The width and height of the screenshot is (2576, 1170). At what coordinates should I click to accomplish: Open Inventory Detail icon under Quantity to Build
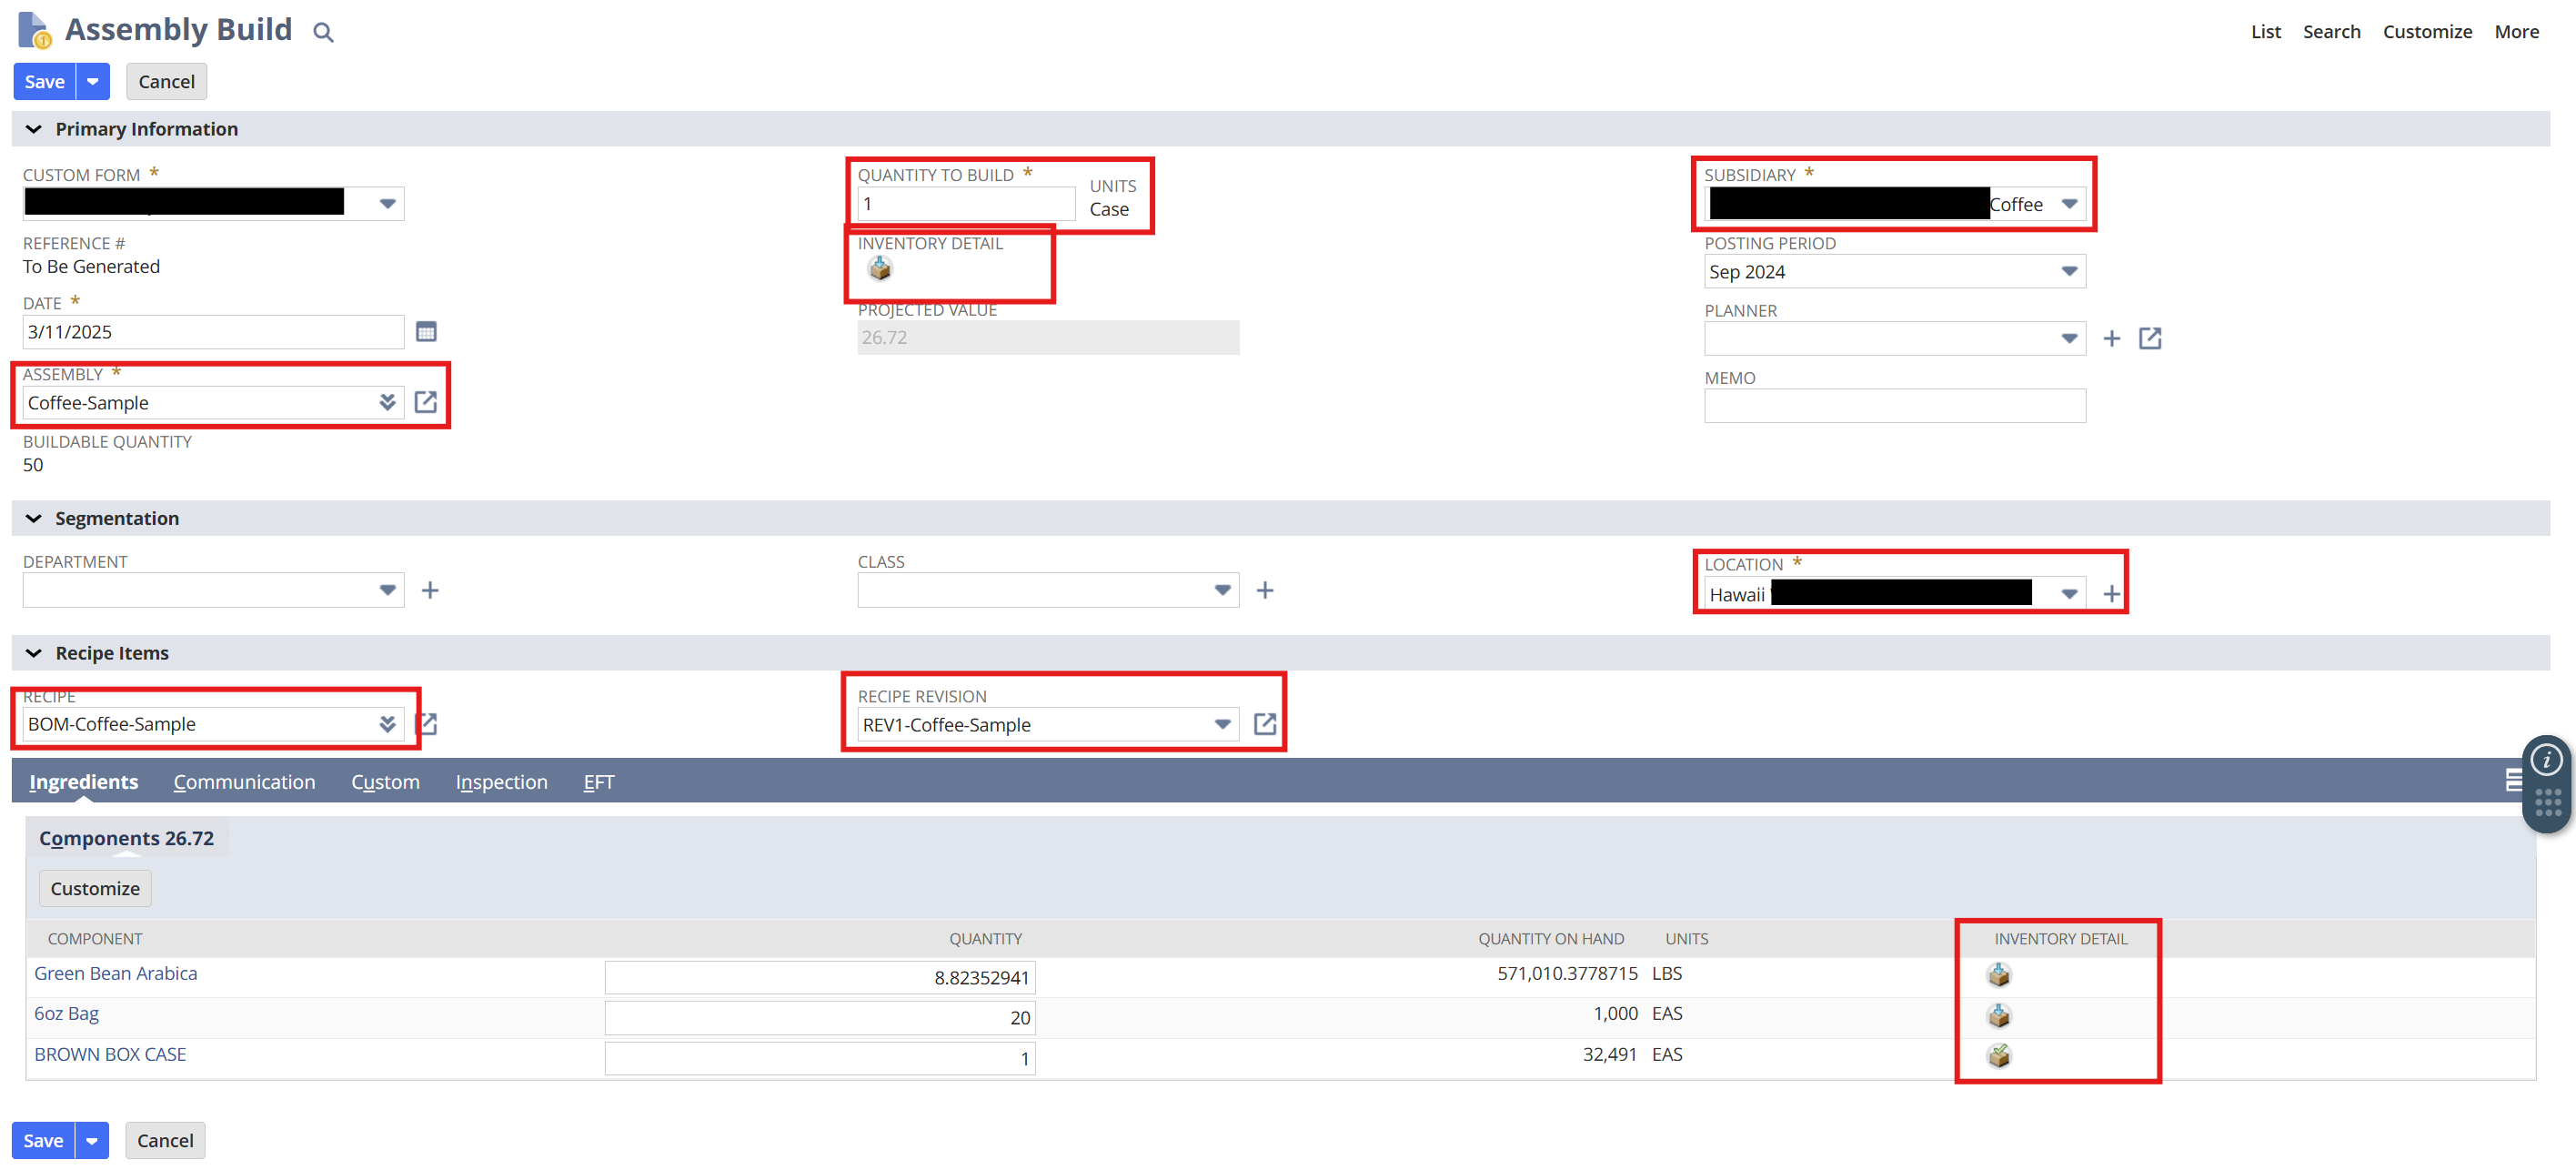pyautogui.click(x=879, y=268)
